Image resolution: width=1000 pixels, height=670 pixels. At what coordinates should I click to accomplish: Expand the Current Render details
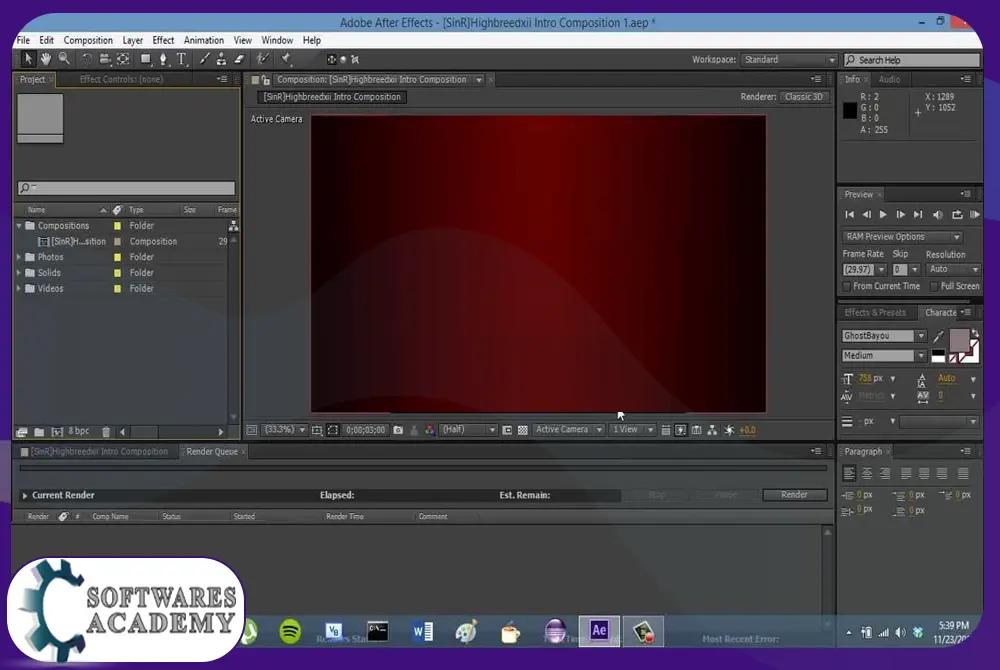pyautogui.click(x=24, y=495)
